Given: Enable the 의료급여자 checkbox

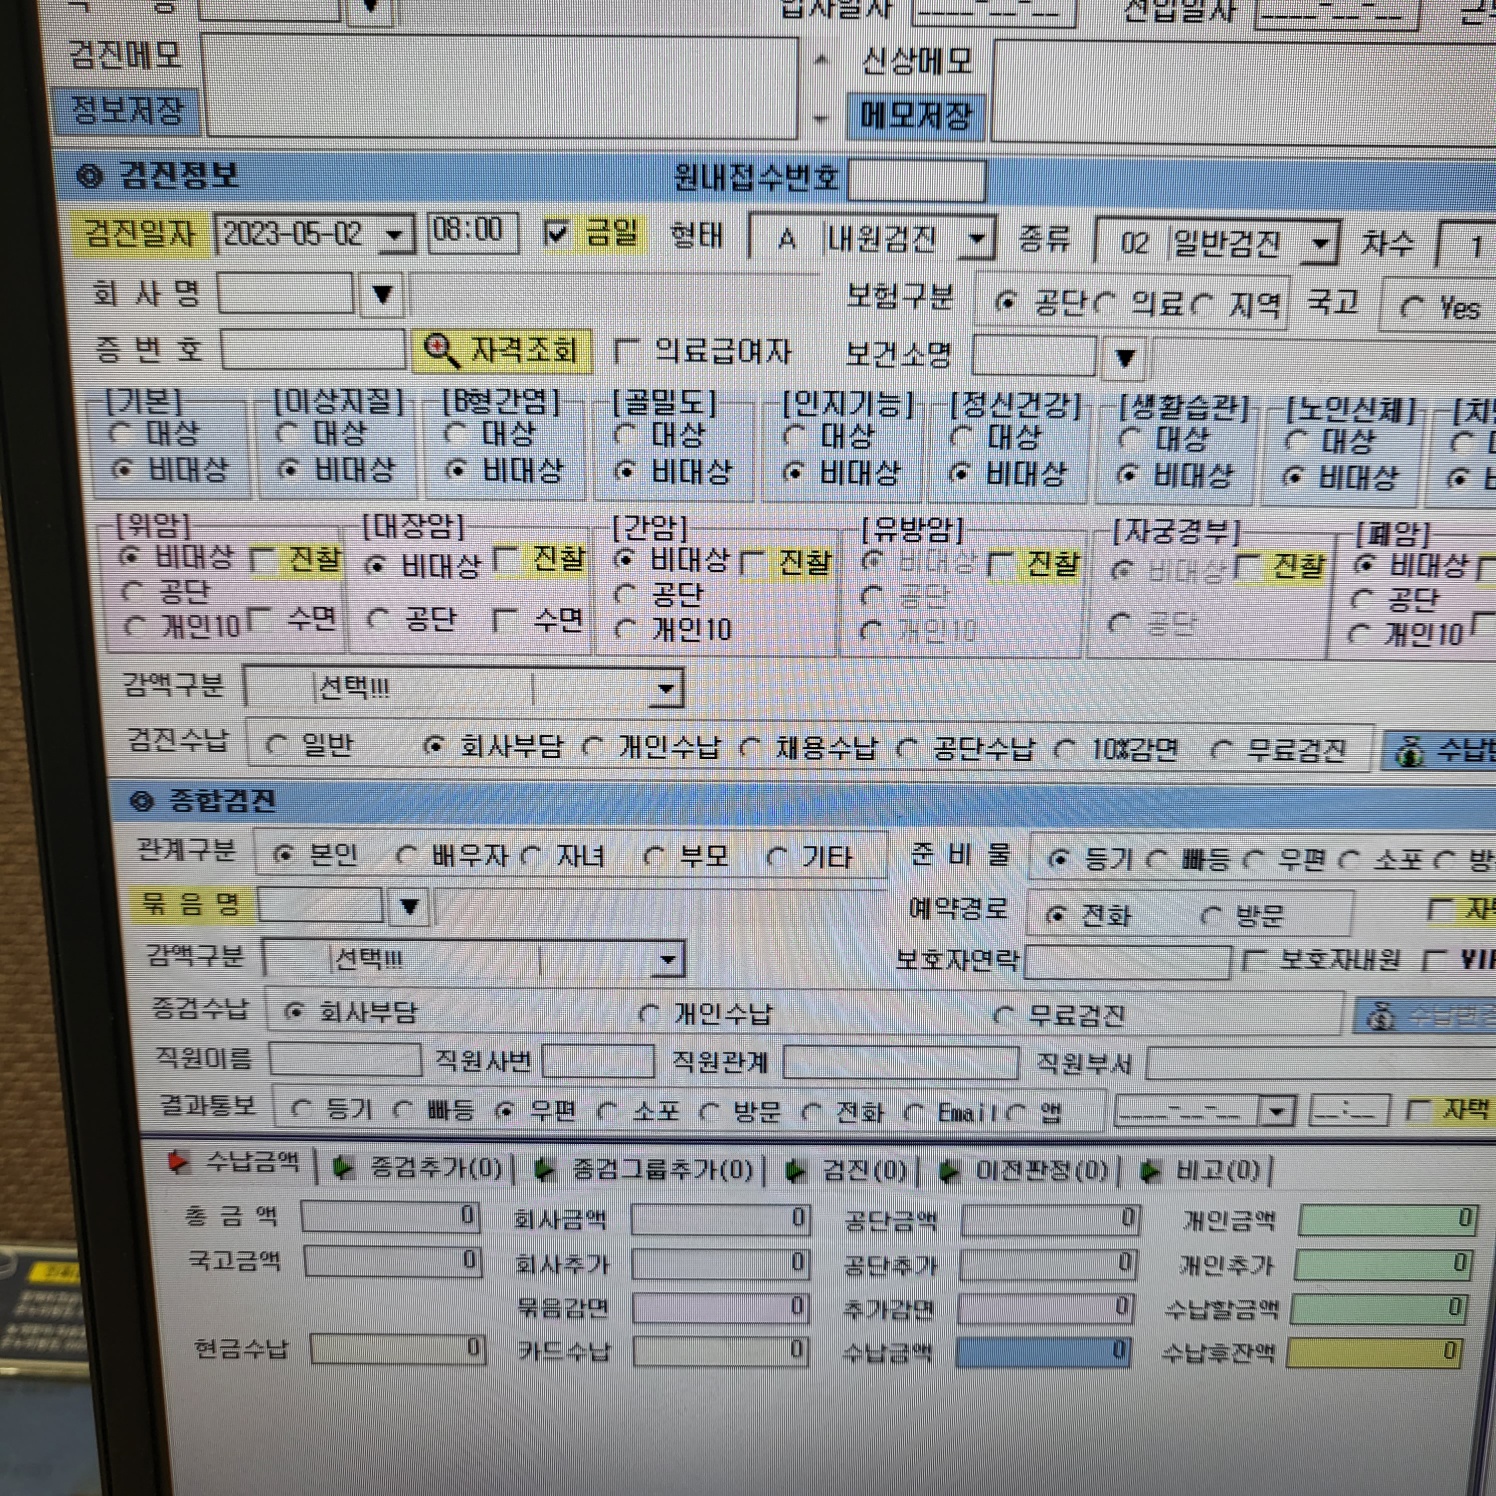Looking at the screenshot, I should coord(627,351).
